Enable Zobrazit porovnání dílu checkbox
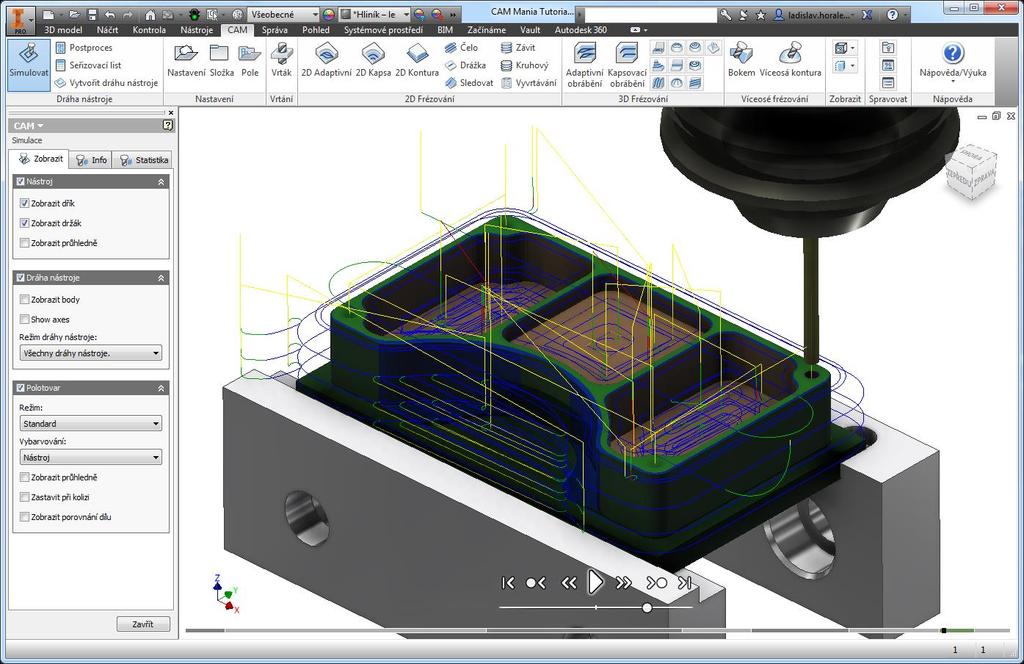Viewport: 1024px width, 664px height. 24,516
